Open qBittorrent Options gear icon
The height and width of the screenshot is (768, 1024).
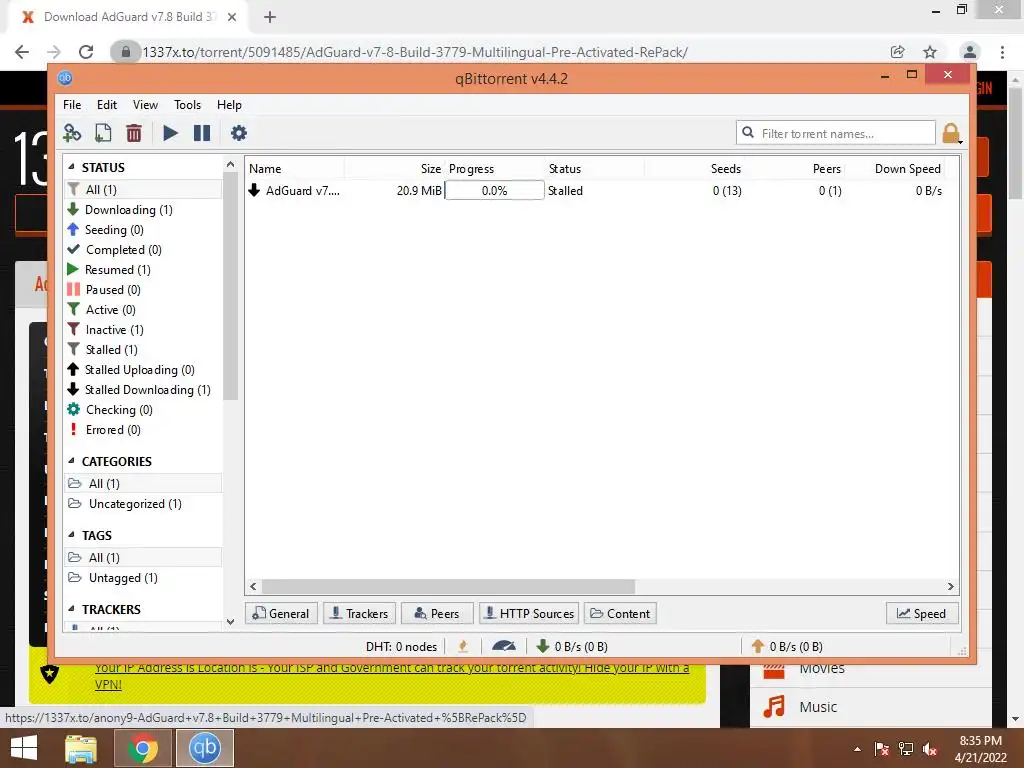tap(238, 133)
